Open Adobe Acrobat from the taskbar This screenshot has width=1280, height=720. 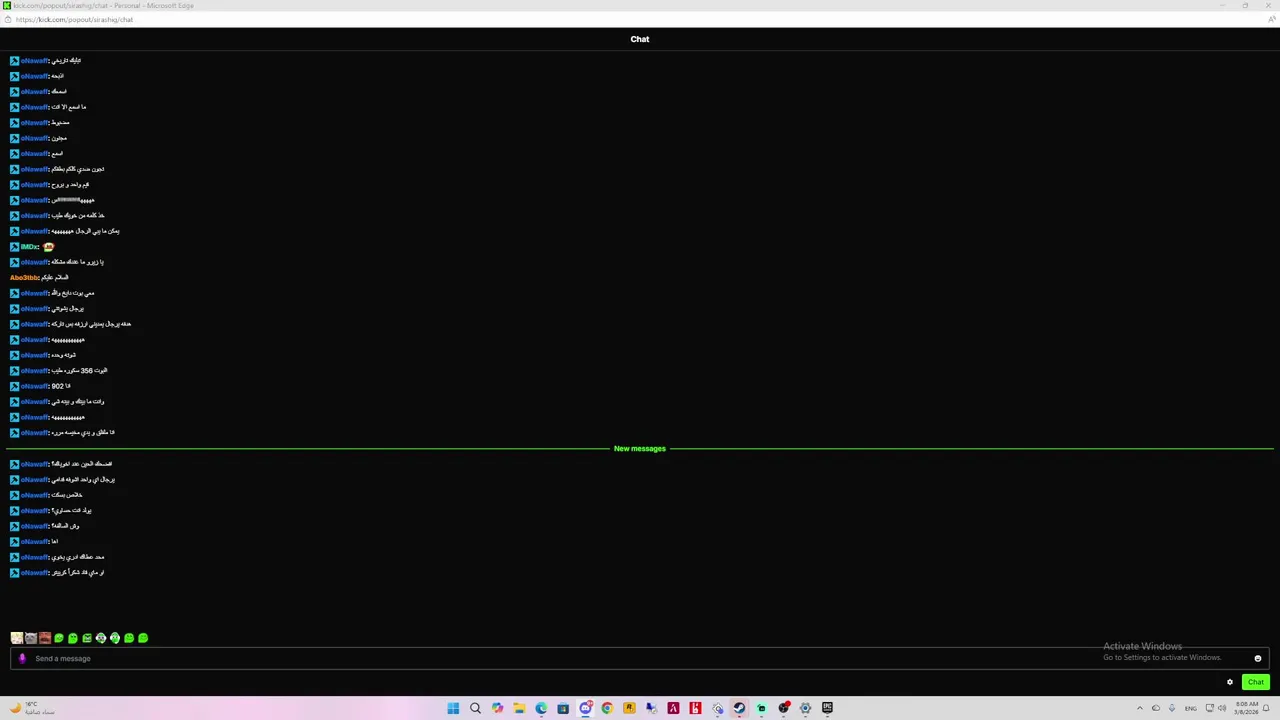673,708
